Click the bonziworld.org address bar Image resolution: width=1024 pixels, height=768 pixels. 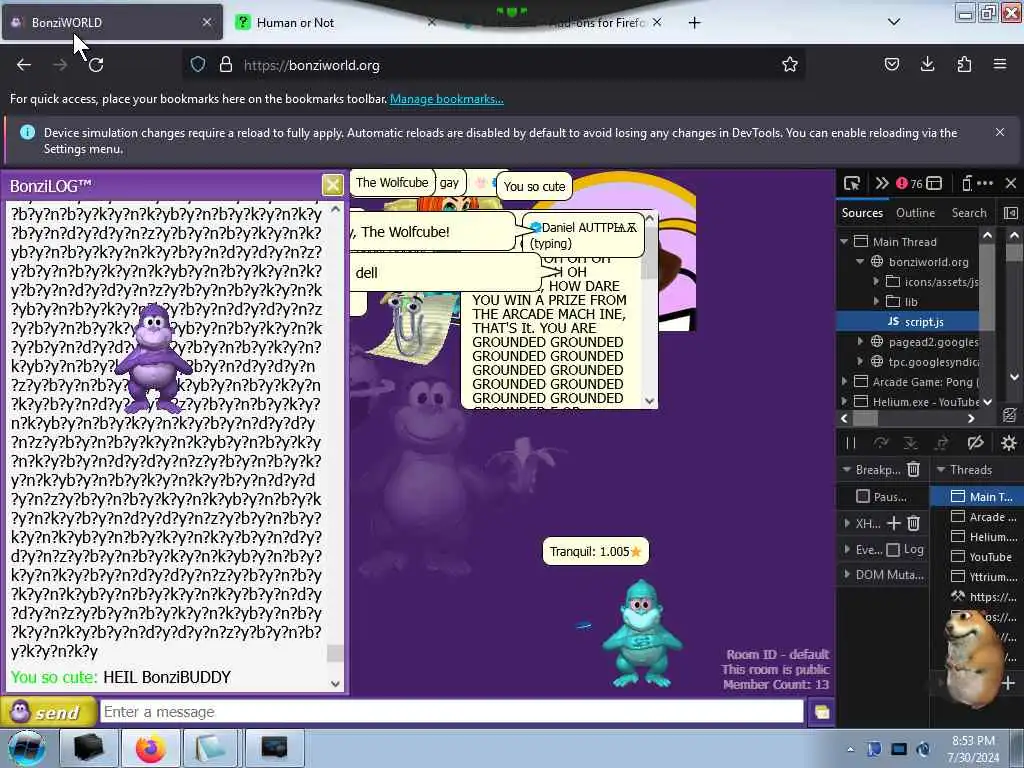pyautogui.click(x=496, y=65)
